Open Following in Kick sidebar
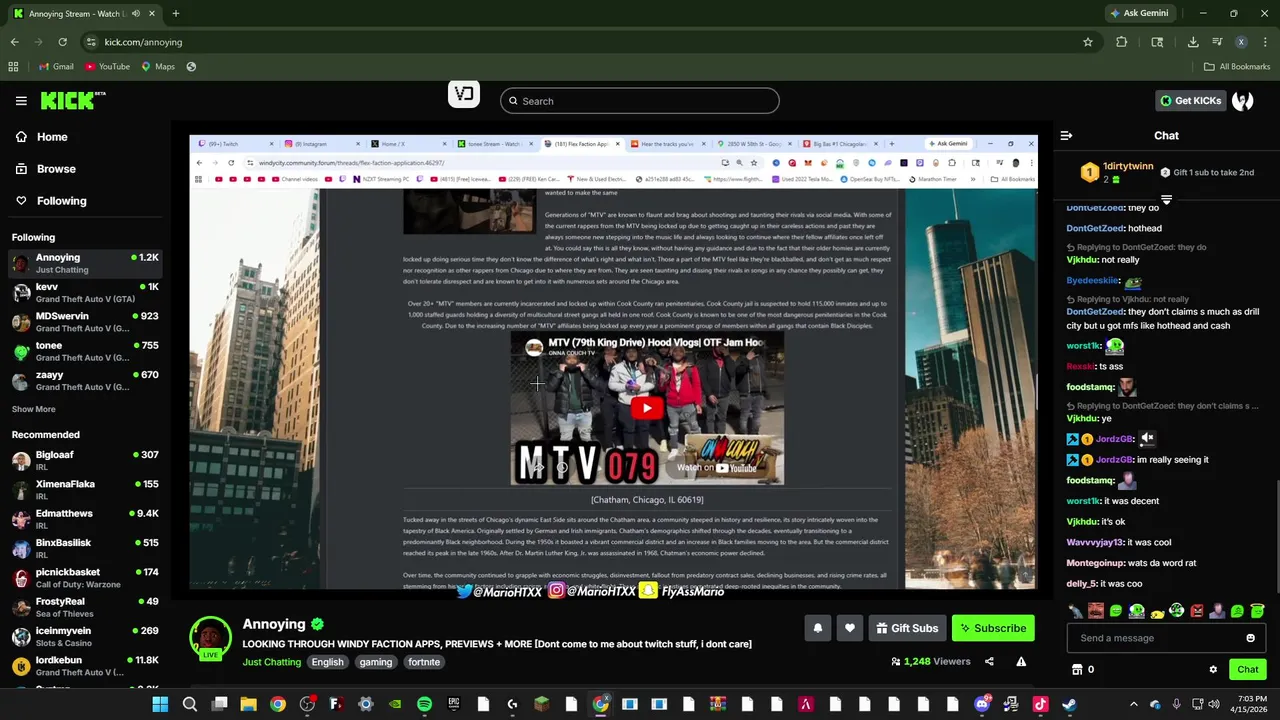The width and height of the screenshot is (1280, 720). (x=51, y=201)
